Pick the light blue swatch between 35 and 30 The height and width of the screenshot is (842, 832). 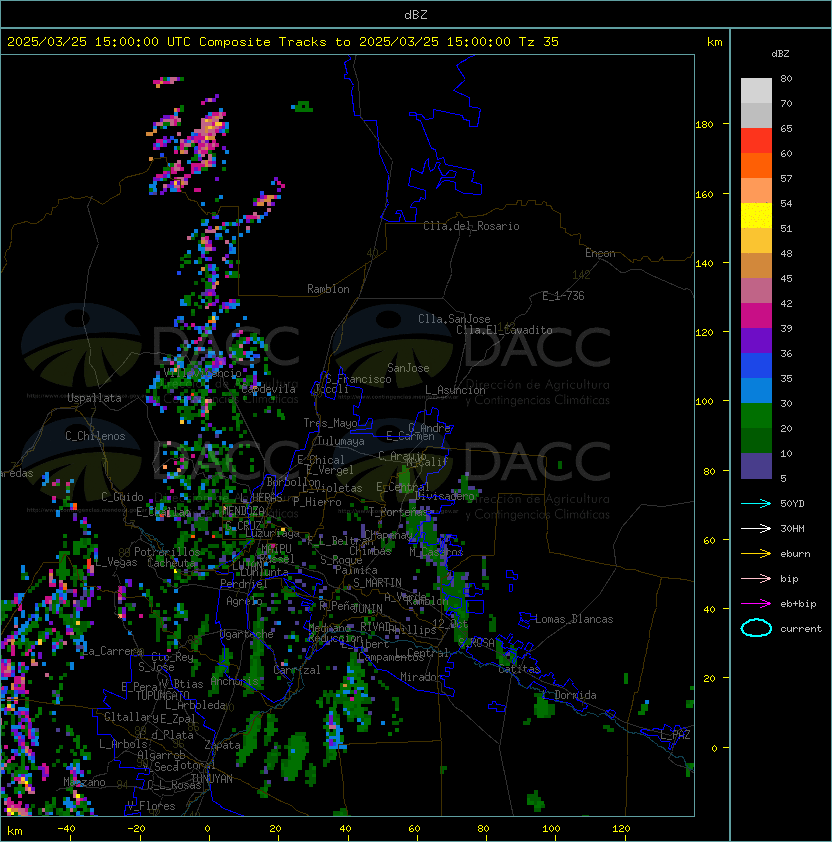point(756,391)
